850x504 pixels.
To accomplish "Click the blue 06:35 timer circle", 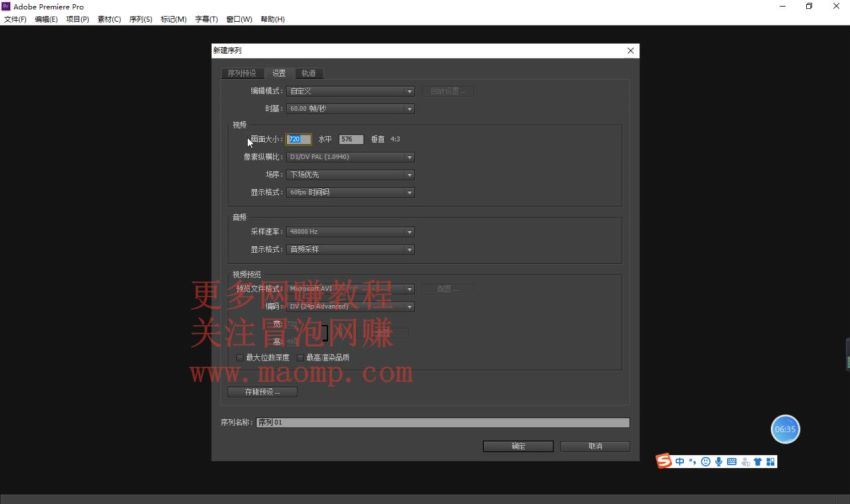I will point(785,429).
